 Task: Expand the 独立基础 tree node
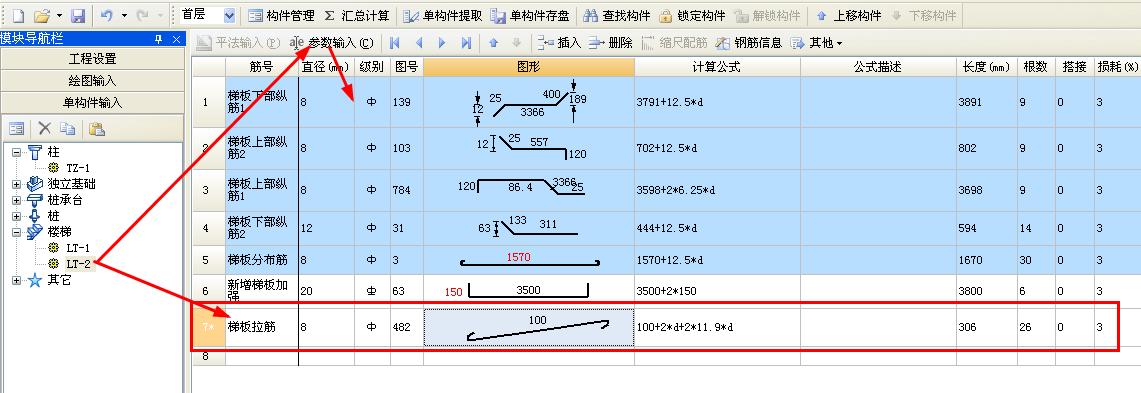16,184
